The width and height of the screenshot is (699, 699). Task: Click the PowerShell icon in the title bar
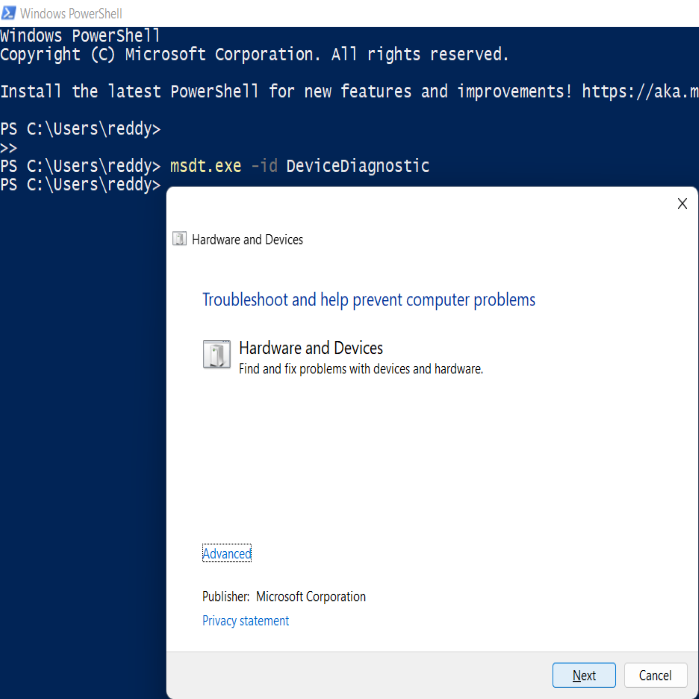point(9,13)
